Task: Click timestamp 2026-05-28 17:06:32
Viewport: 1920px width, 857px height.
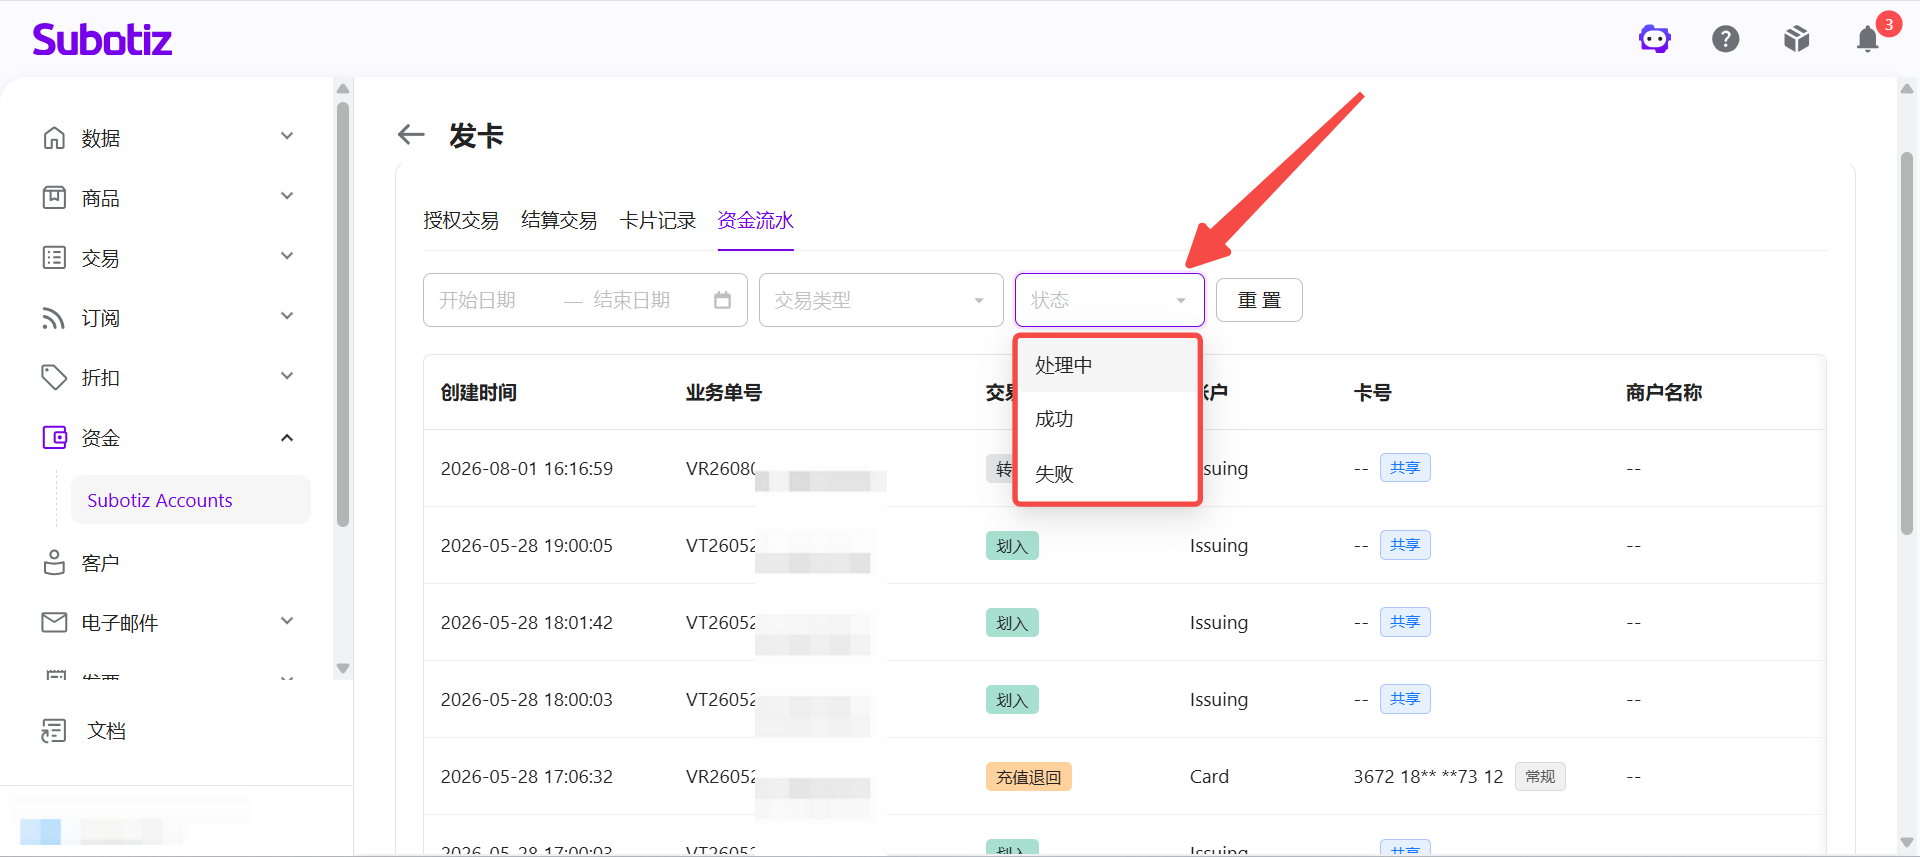Action: pyautogui.click(x=527, y=777)
